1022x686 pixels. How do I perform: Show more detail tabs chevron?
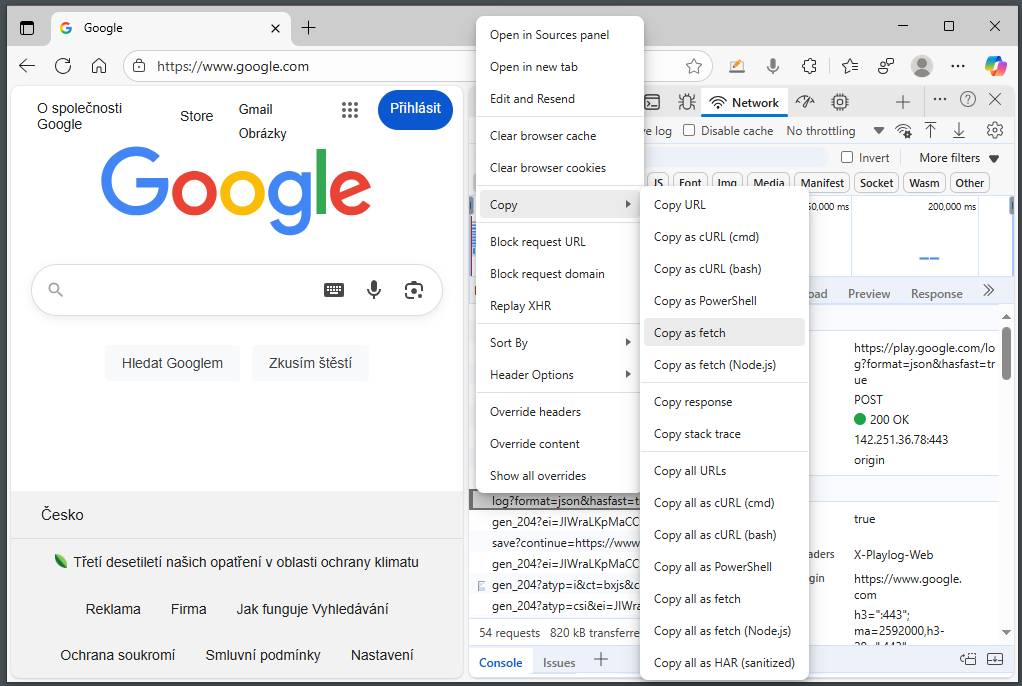tap(989, 290)
